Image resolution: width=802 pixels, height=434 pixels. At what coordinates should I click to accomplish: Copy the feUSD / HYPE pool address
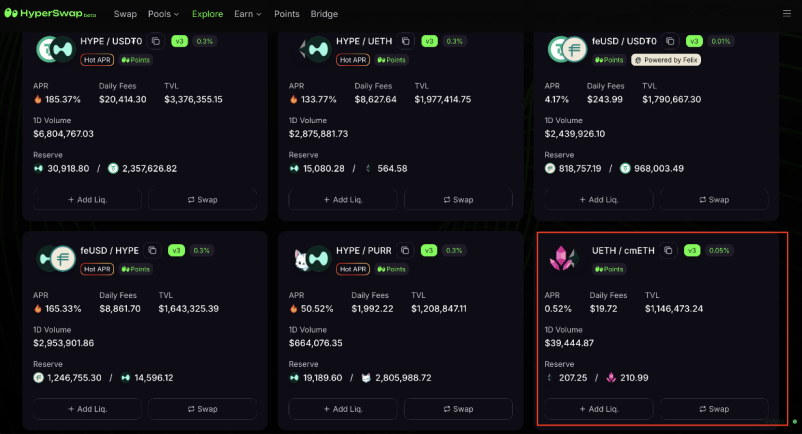coord(152,250)
